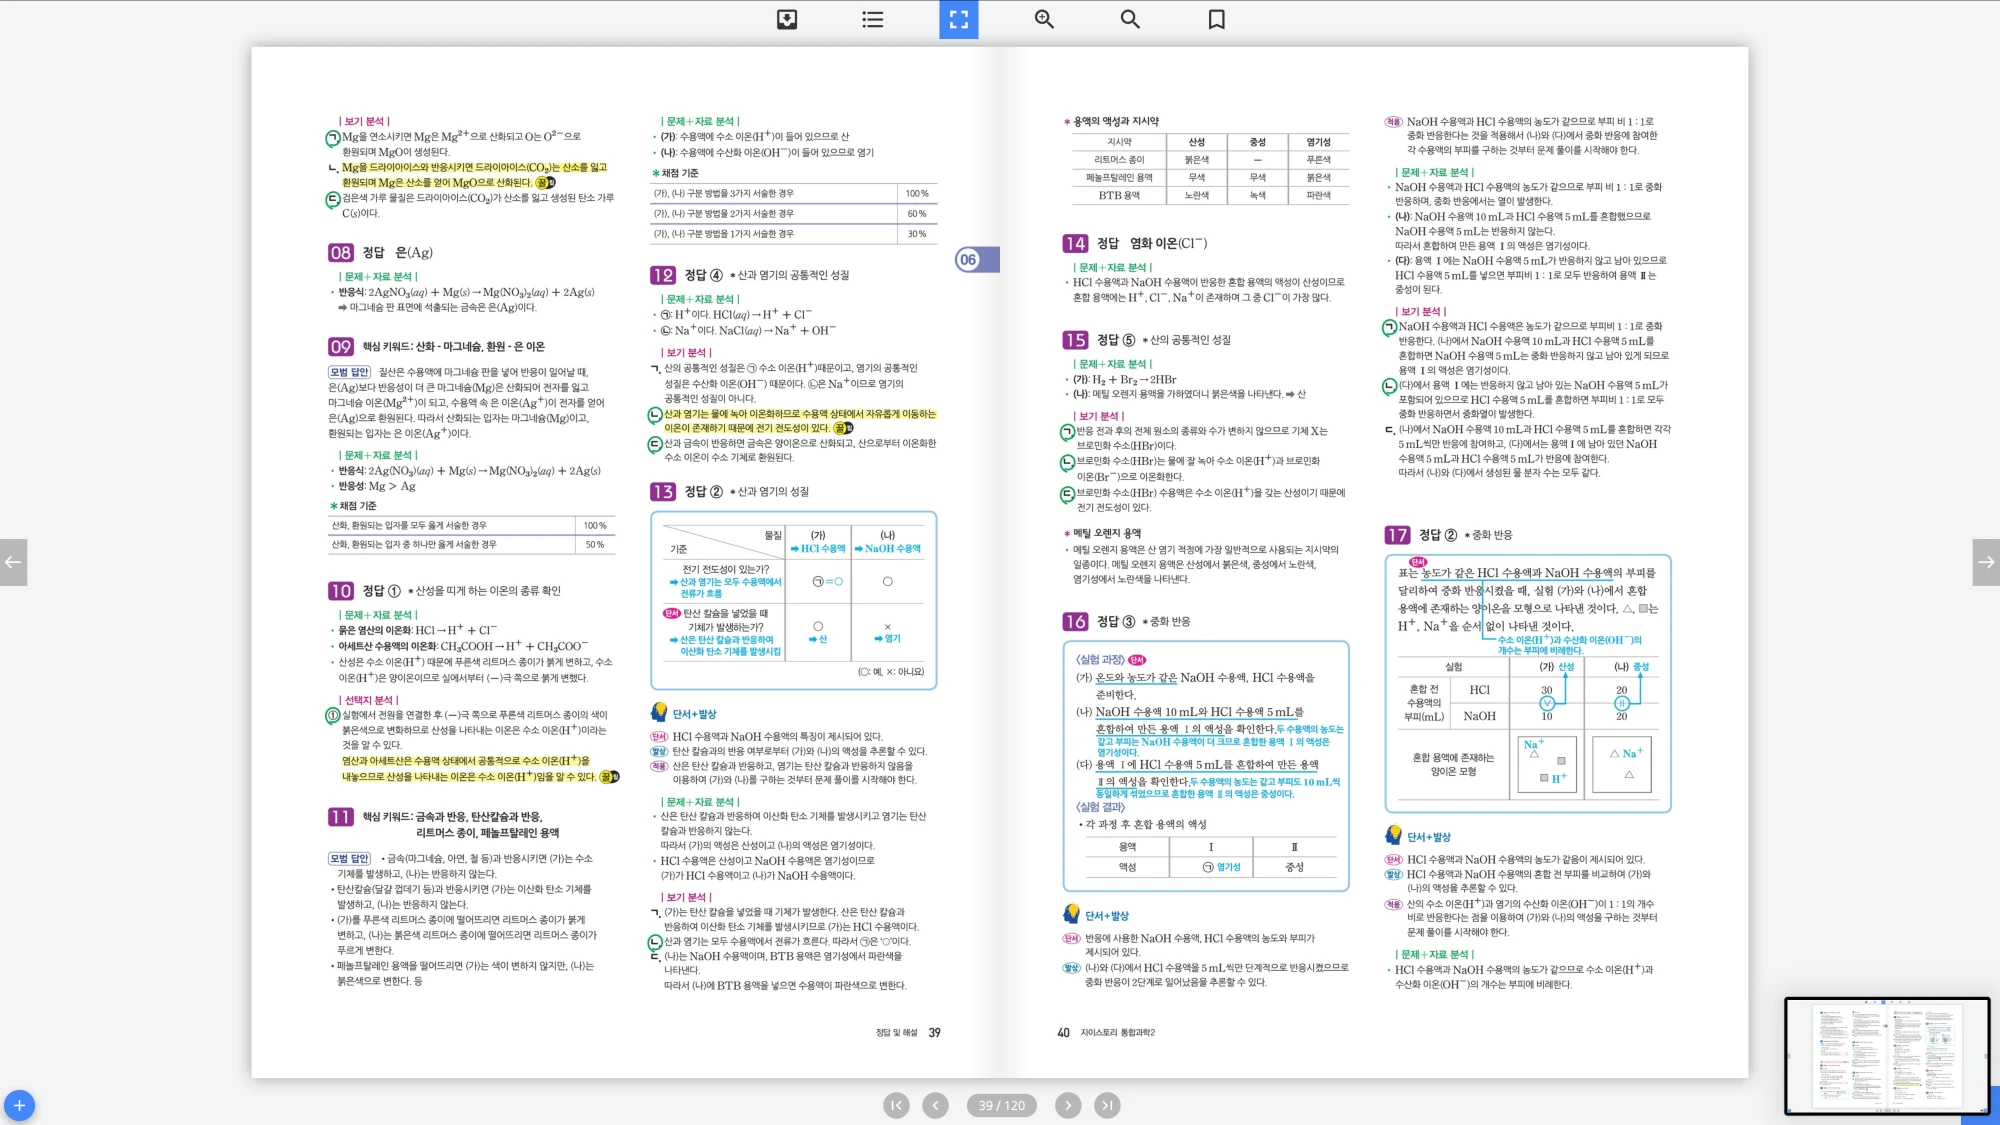Click the question 13 table box

793,600
